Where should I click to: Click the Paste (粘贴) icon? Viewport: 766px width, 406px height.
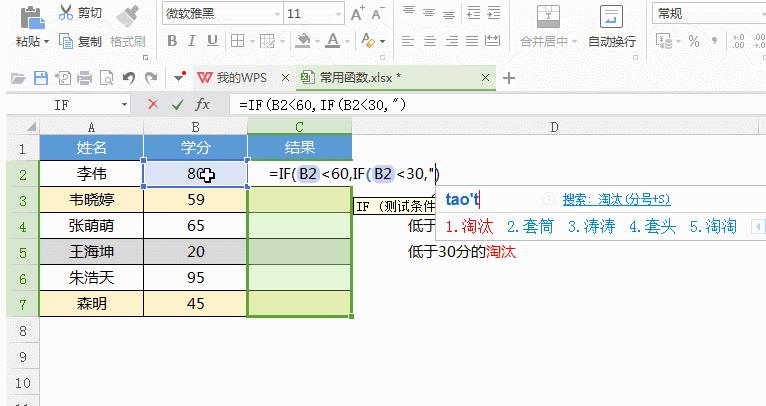[x=32, y=17]
